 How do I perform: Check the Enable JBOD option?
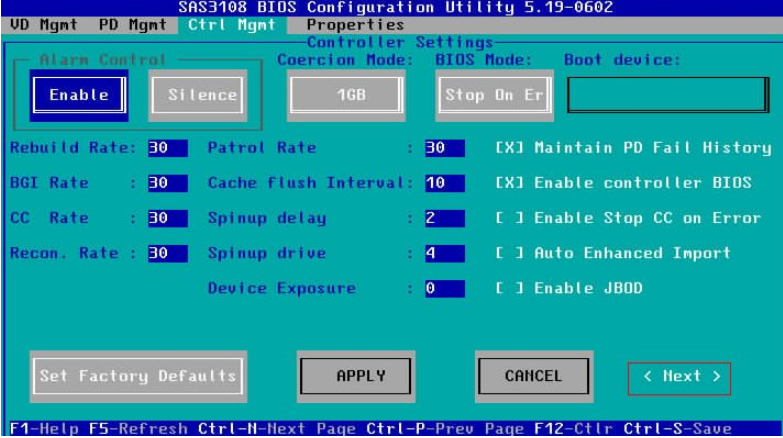pos(509,288)
